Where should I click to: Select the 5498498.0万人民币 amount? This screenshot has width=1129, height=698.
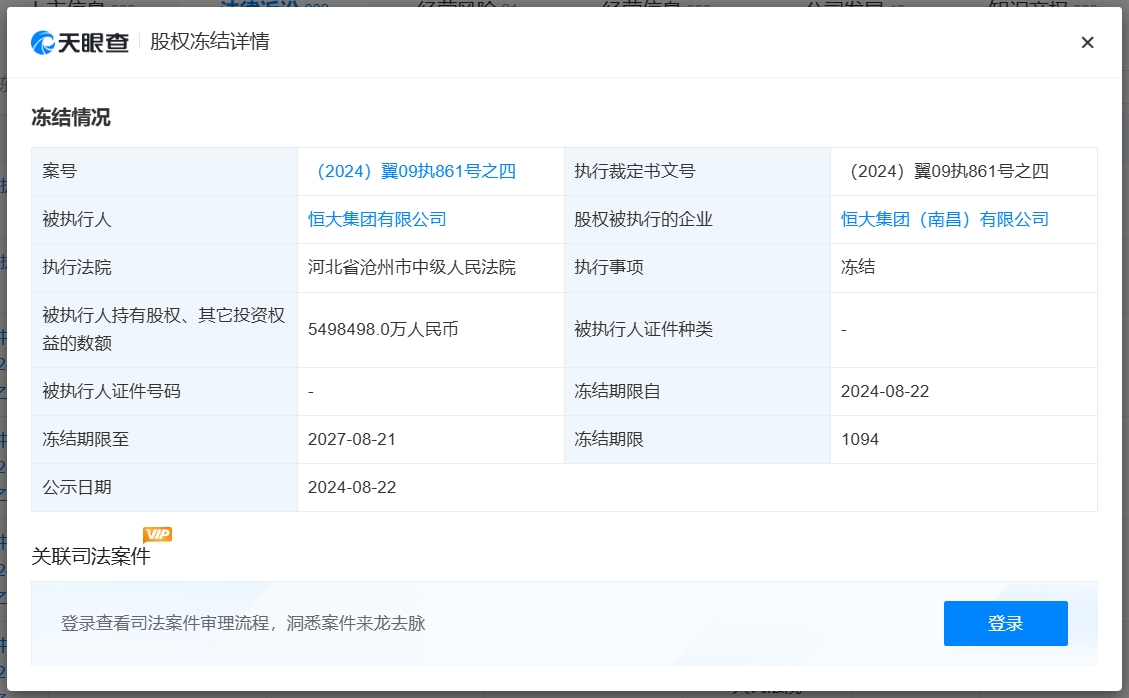click(x=383, y=329)
